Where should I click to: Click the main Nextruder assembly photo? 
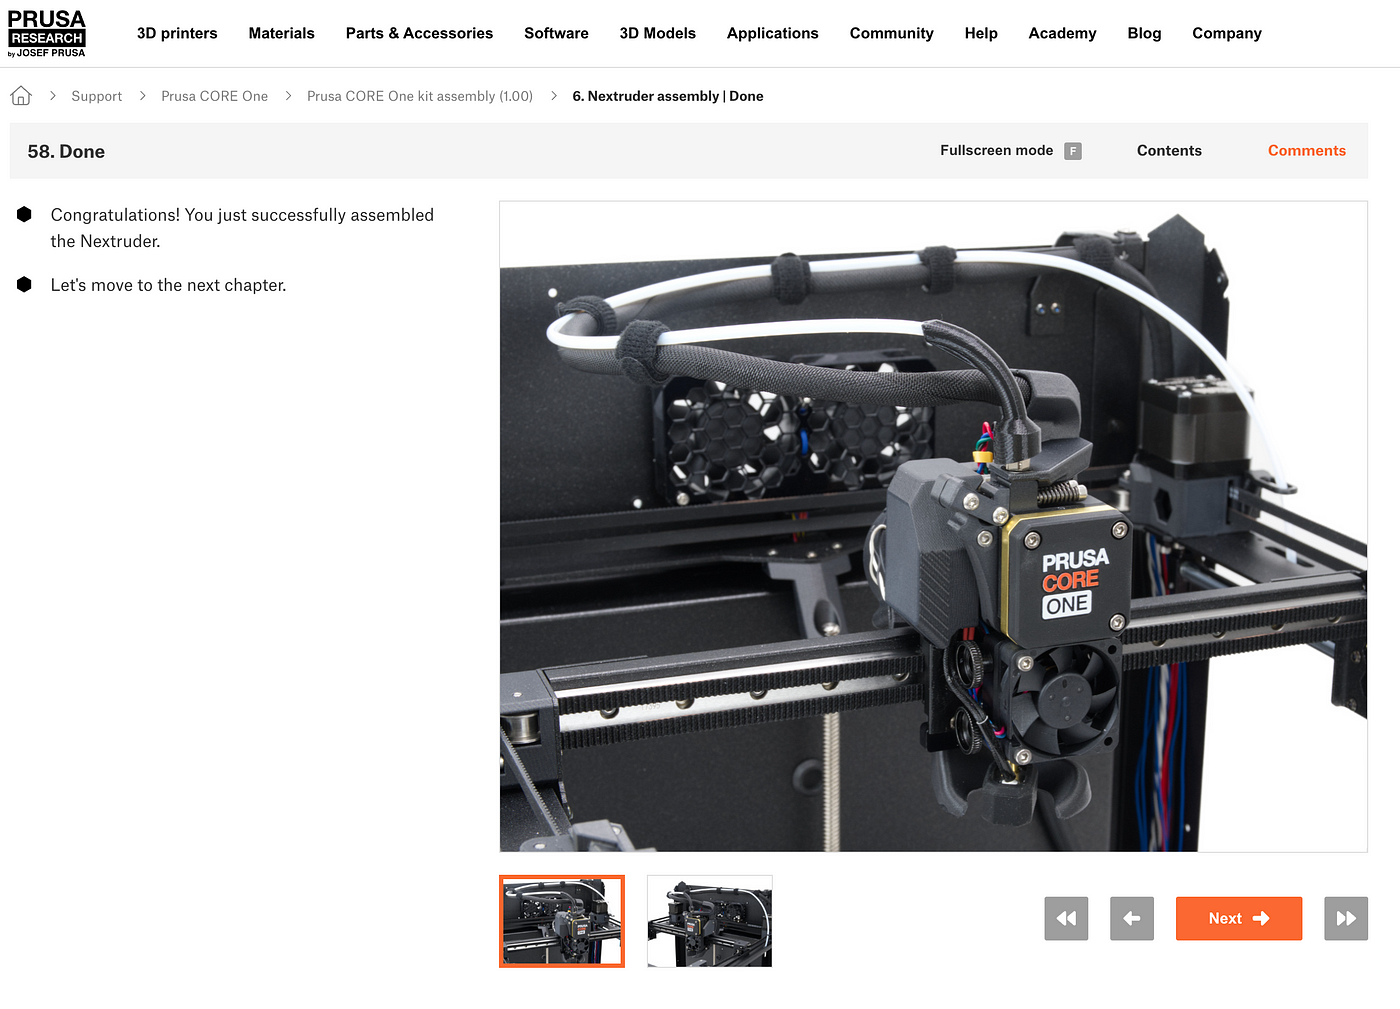pos(933,526)
